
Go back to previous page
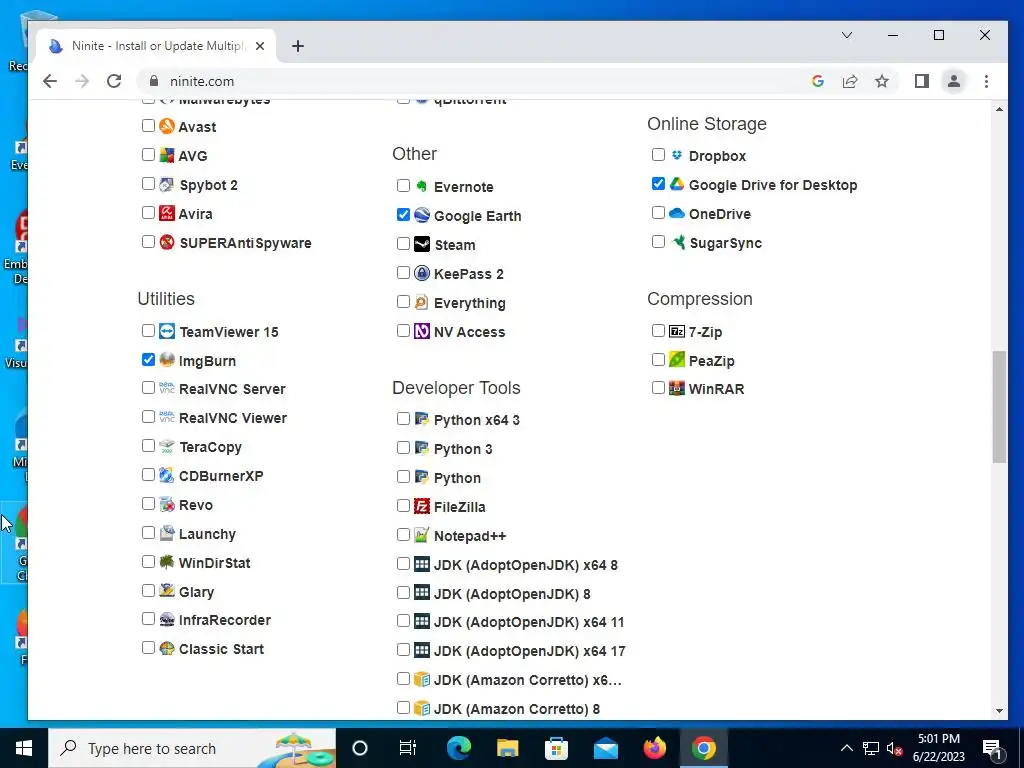pyautogui.click(x=50, y=82)
